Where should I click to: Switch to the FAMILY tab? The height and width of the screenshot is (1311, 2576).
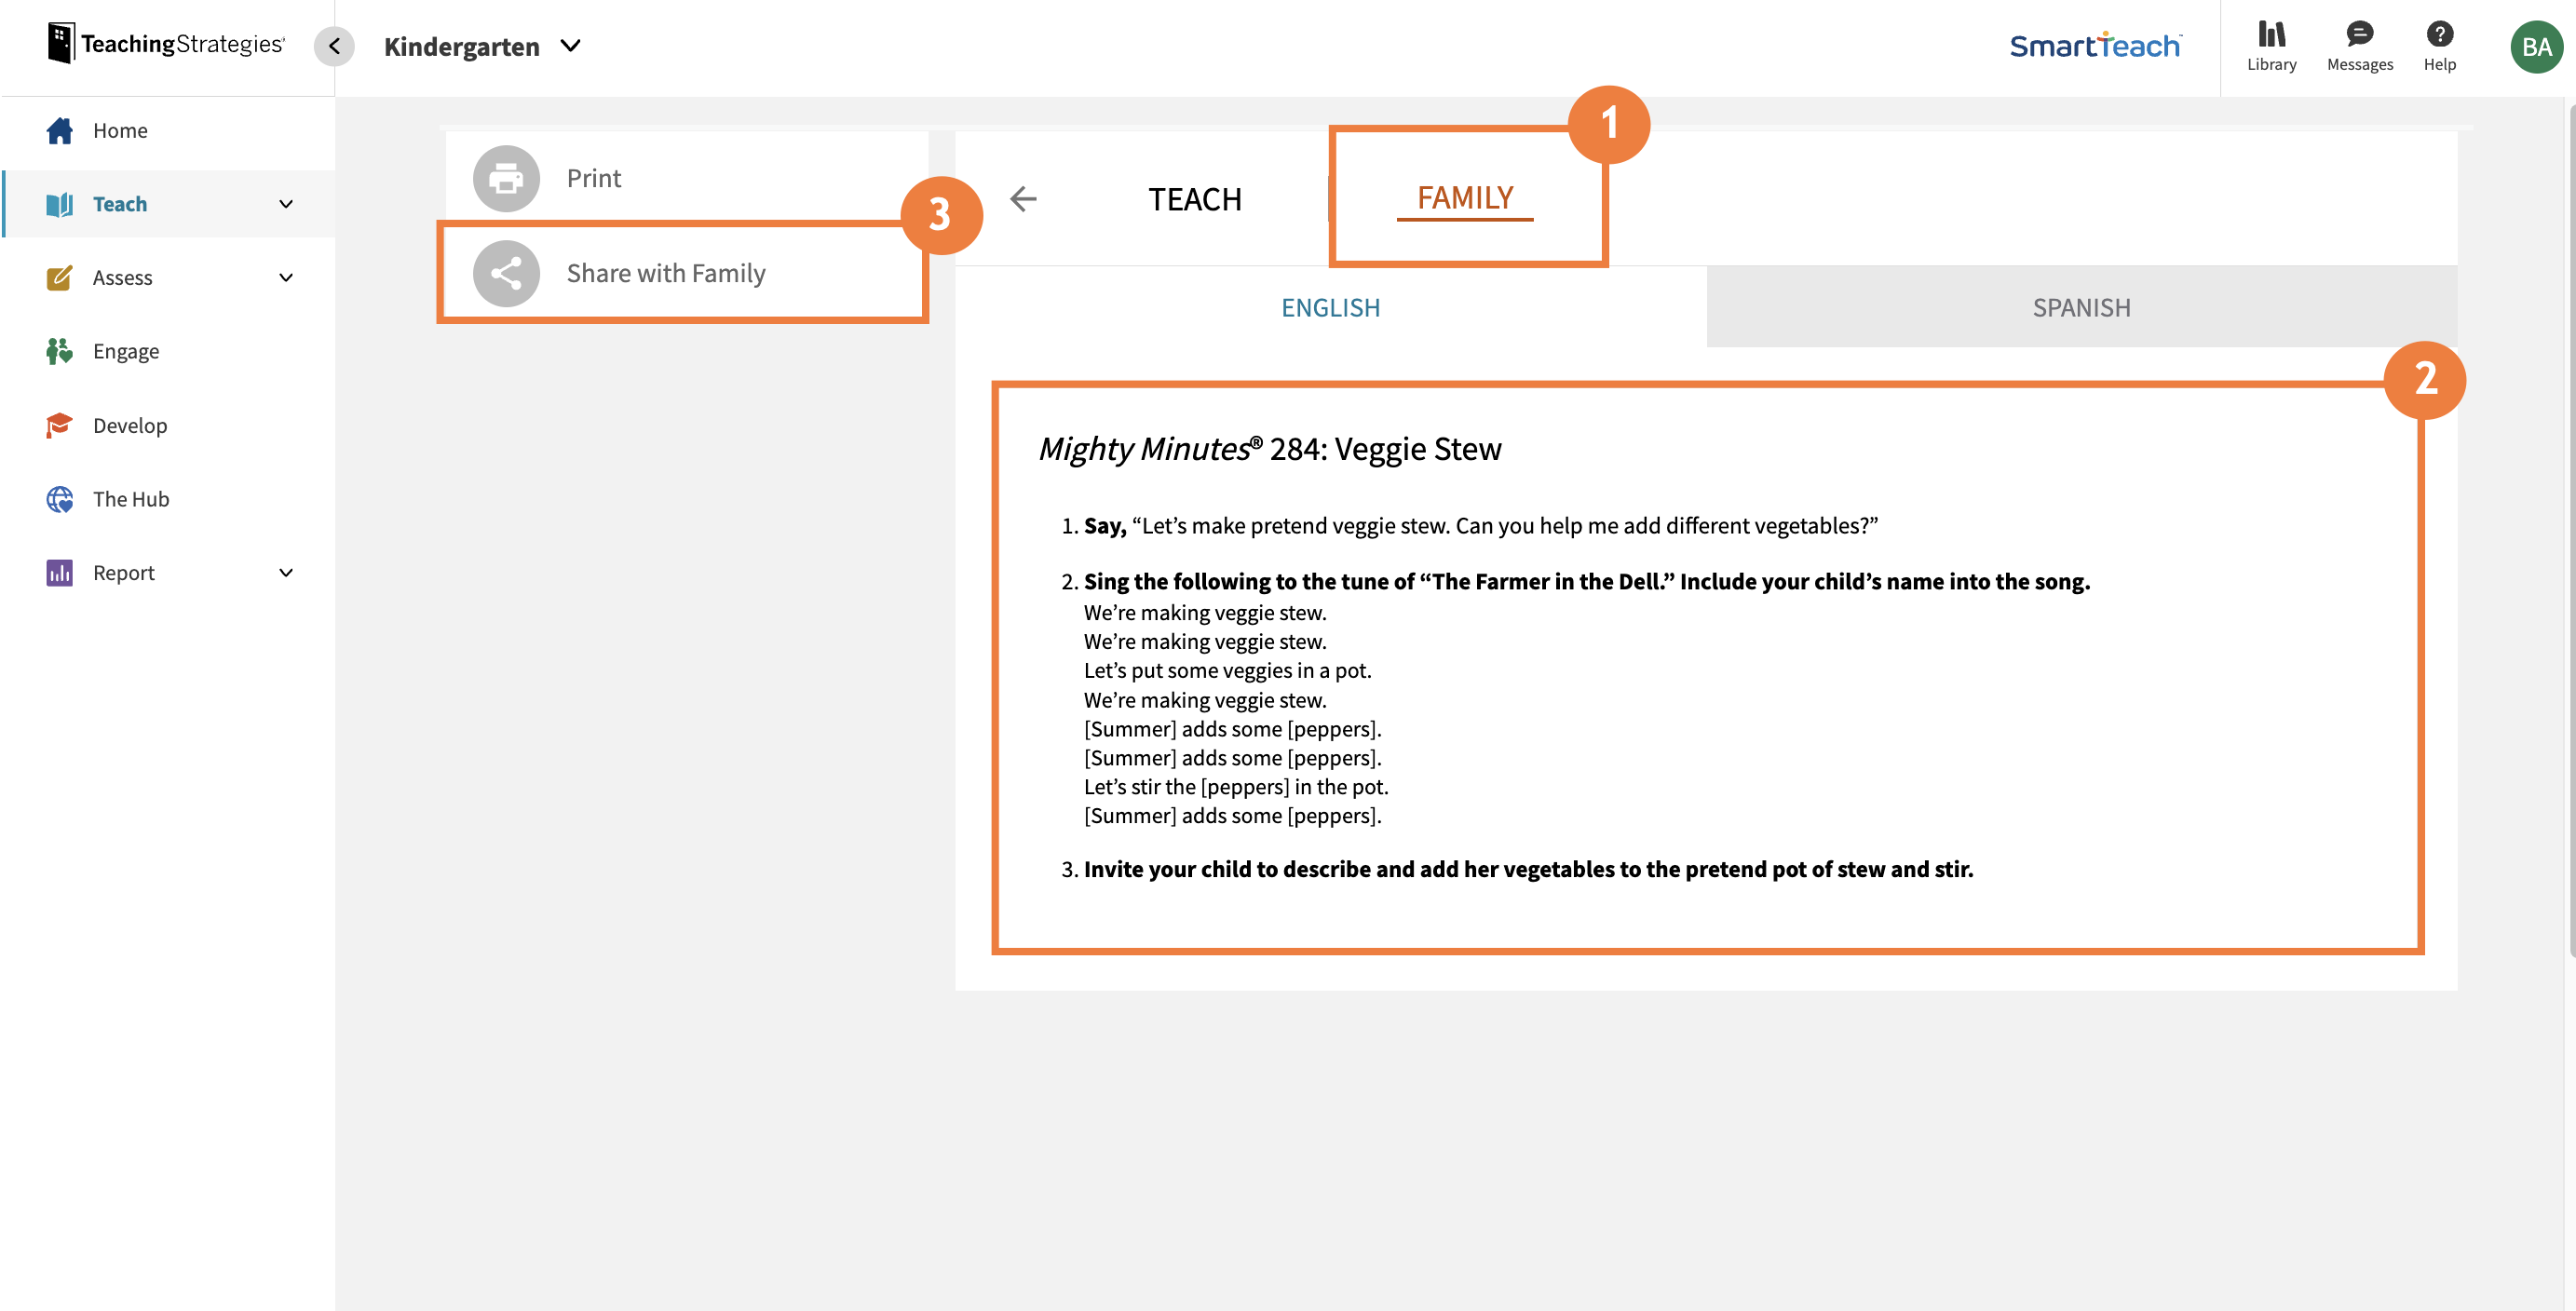point(1465,197)
